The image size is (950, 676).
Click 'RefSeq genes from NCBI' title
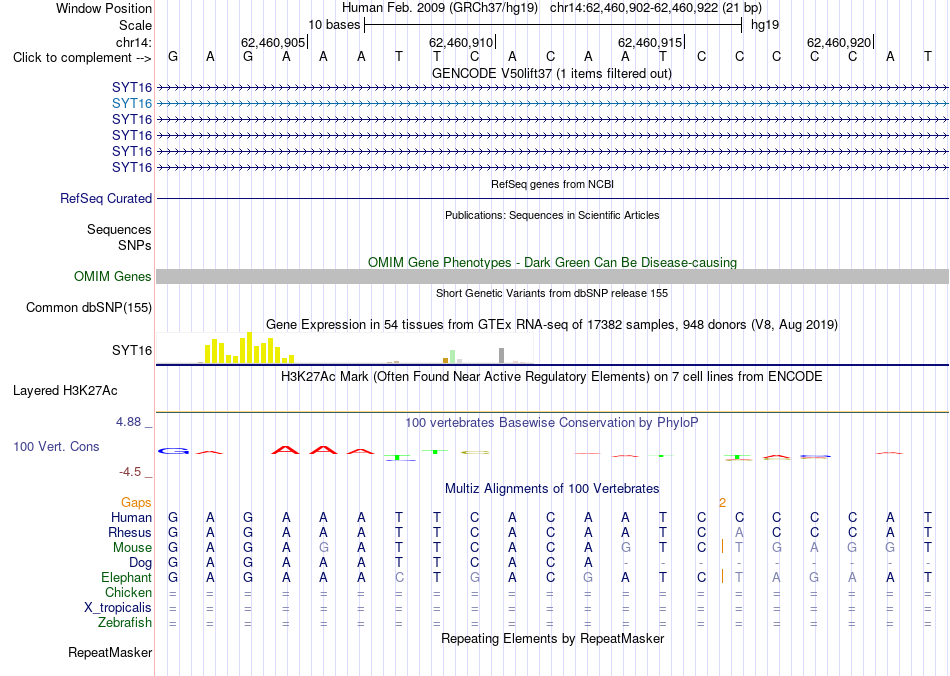point(553,184)
